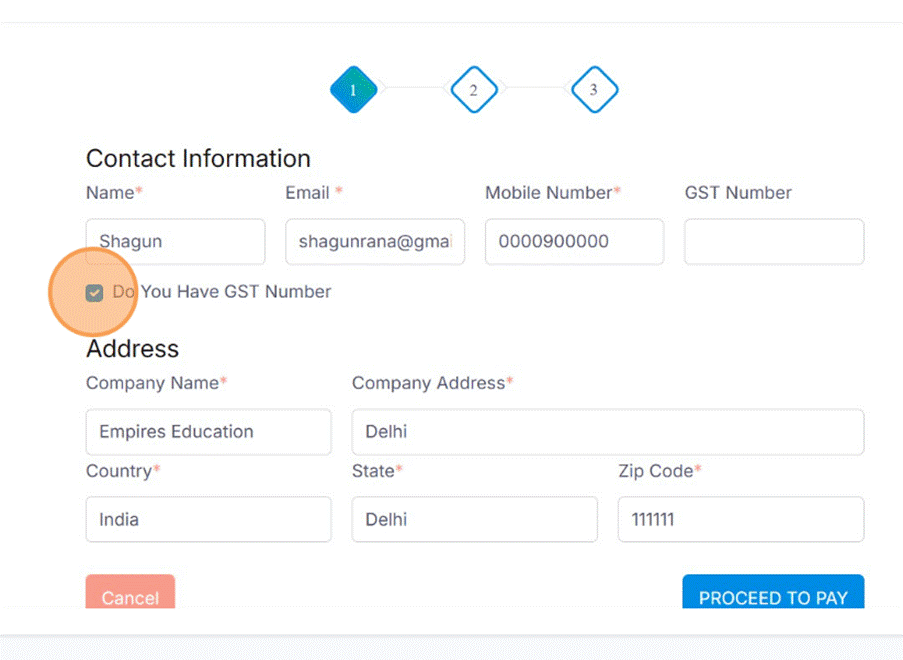Click the Company Address field showing Delhi

coord(607,432)
